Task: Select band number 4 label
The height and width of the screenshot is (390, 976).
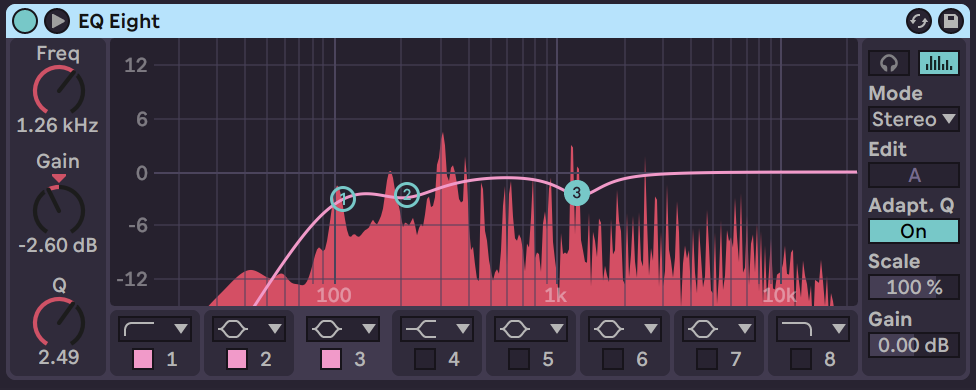Action: [454, 359]
